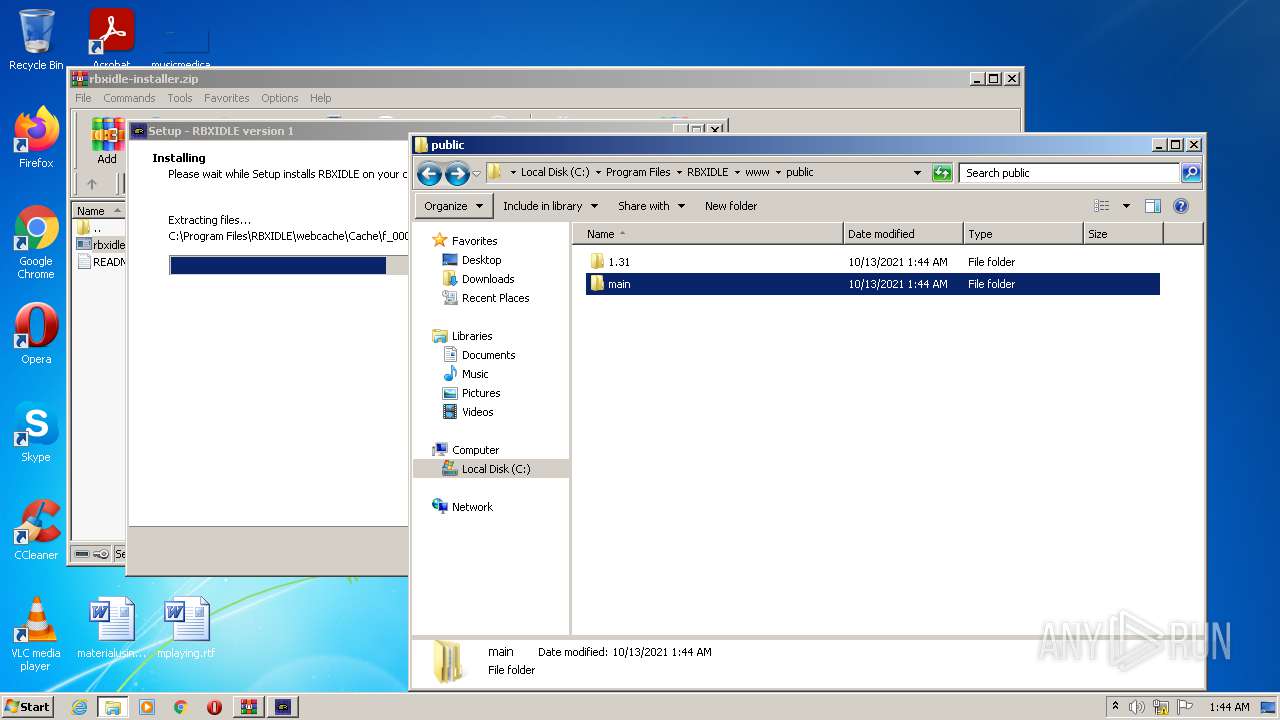The width and height of the screenshot is (1280, 720).
Task: Open Internet Explorer from taskbar
Action: point(79,707)
